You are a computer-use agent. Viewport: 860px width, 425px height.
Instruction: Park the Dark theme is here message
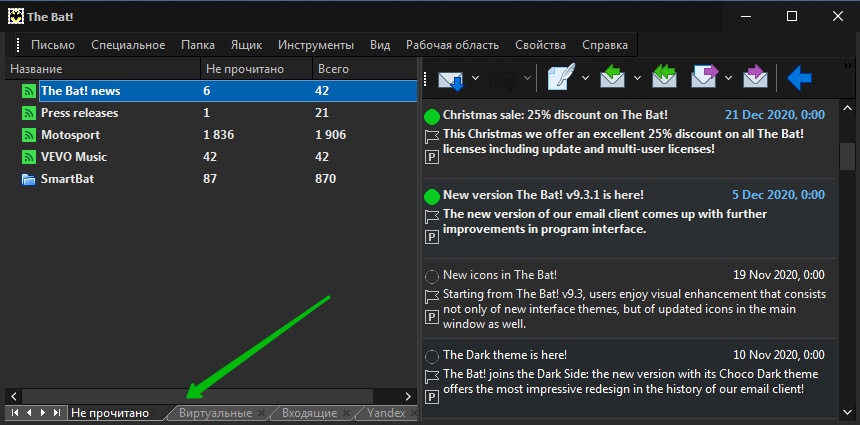click(432, 396)
